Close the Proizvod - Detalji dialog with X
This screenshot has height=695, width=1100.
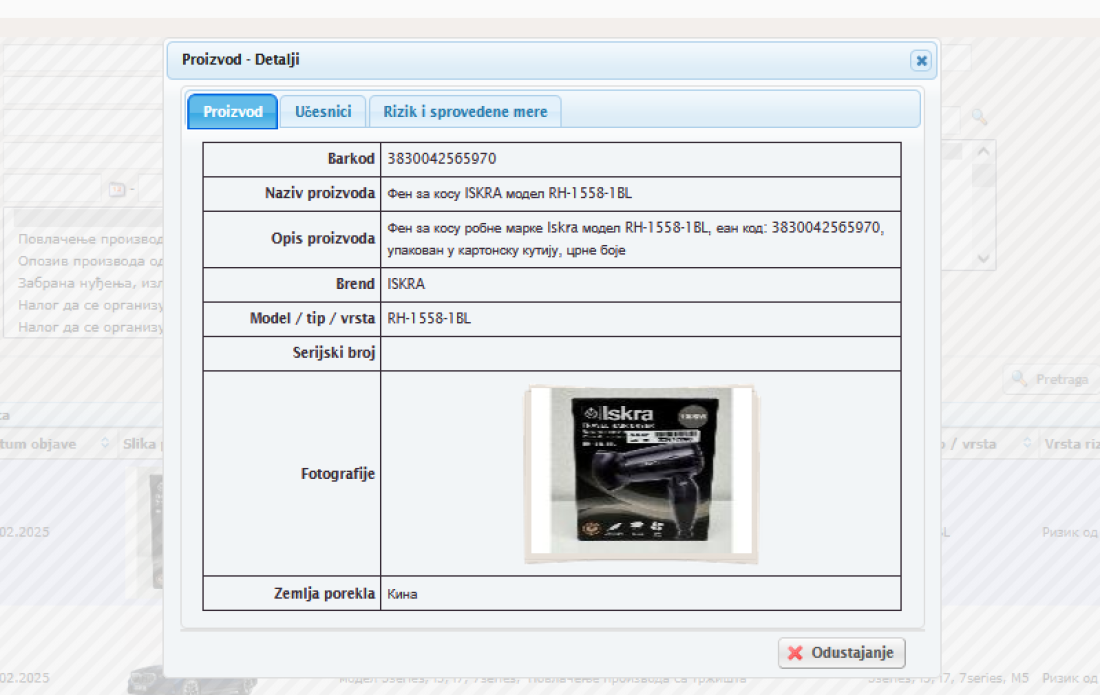[x=921, y=61]
